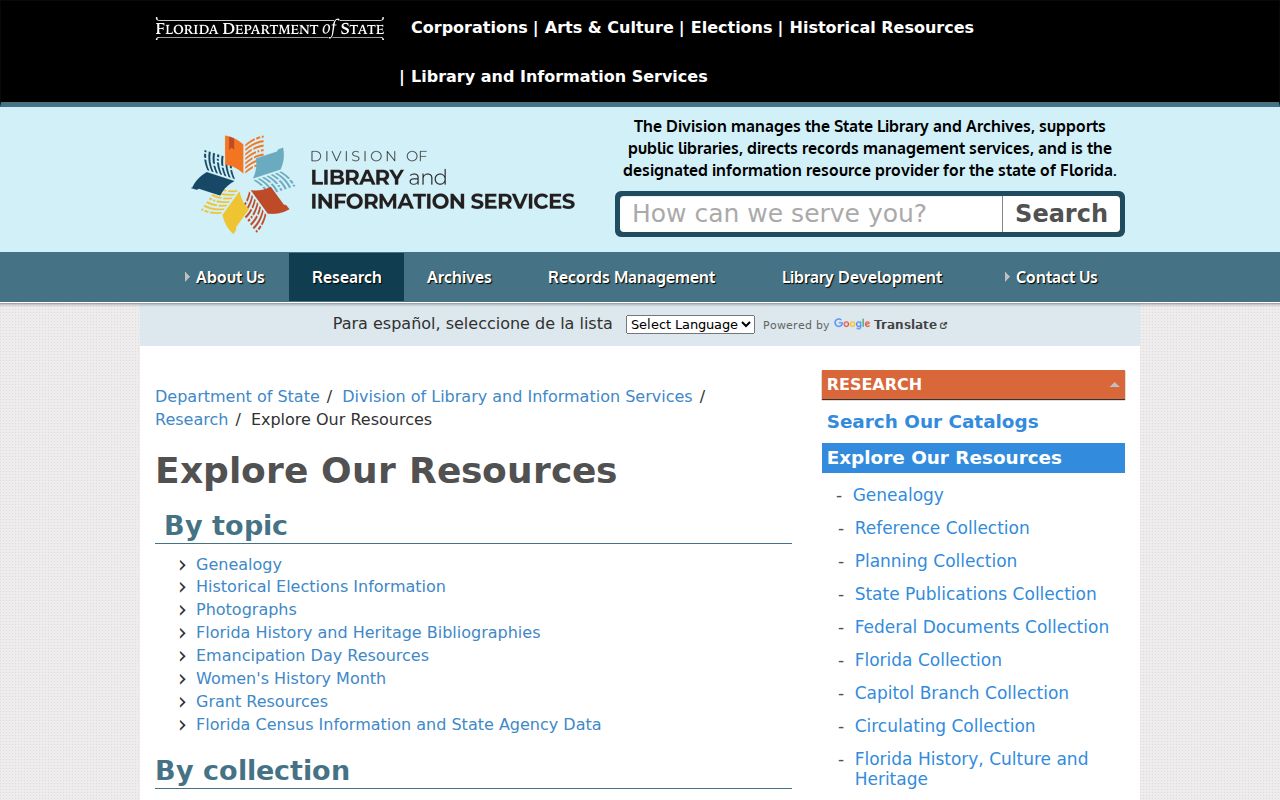Click the Florida Department of State logo
Screen dimensions: 1280x800
point(270,28)
